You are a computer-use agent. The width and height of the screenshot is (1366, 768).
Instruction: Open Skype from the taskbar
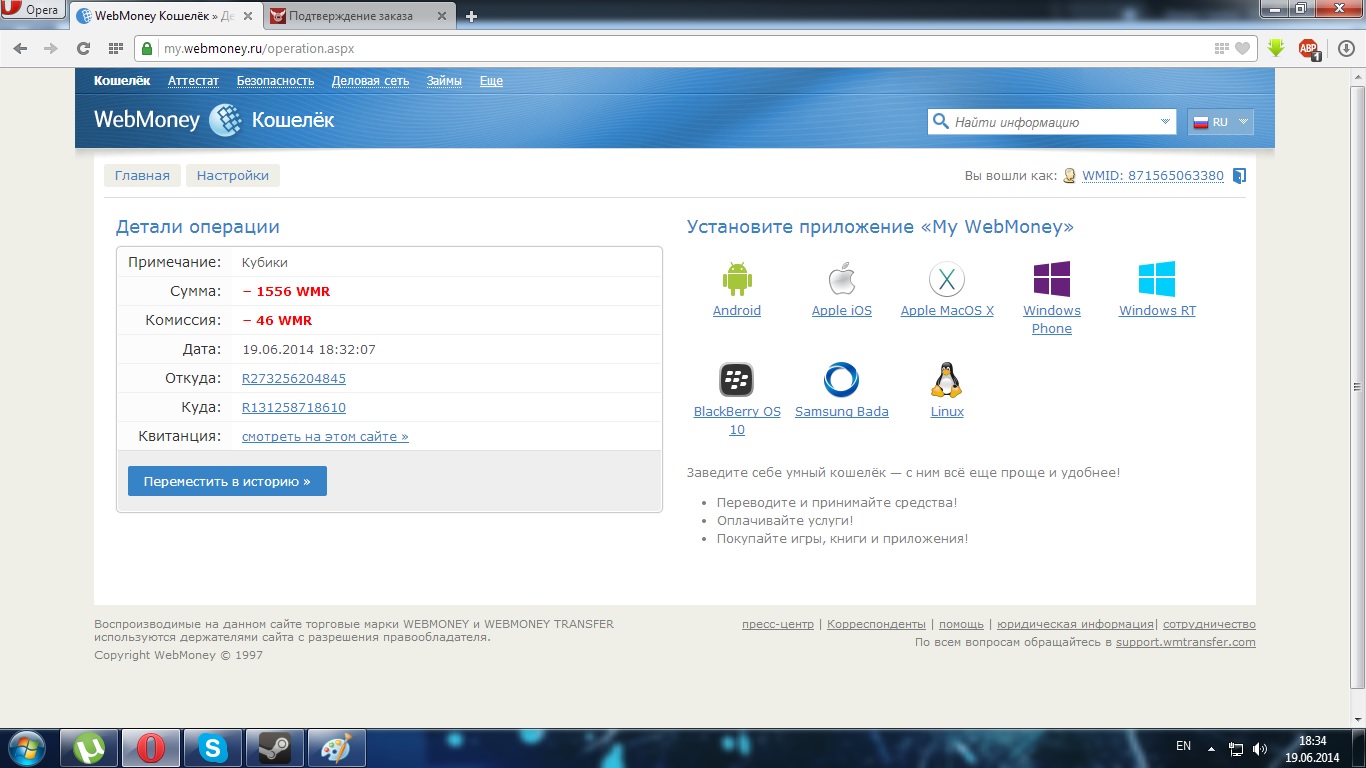[x=212, y=748]
